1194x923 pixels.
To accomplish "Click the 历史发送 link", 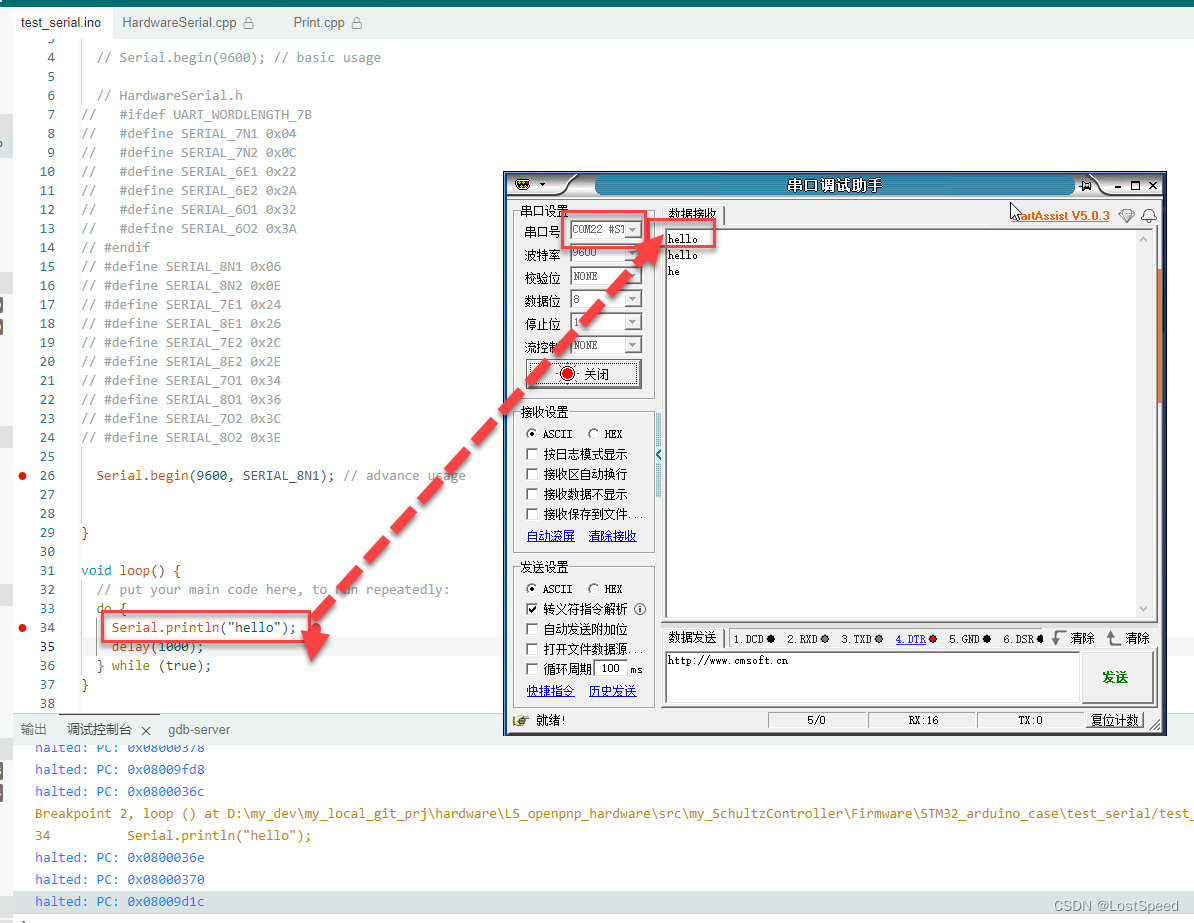I will coord(612,691).
